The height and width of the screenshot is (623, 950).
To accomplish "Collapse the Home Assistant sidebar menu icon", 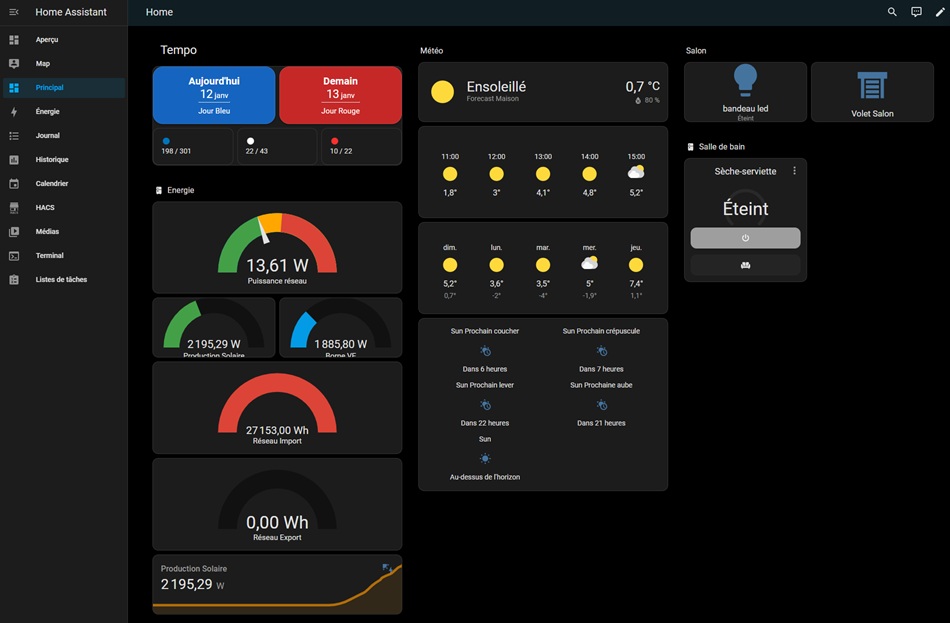I will coord(14,12).
